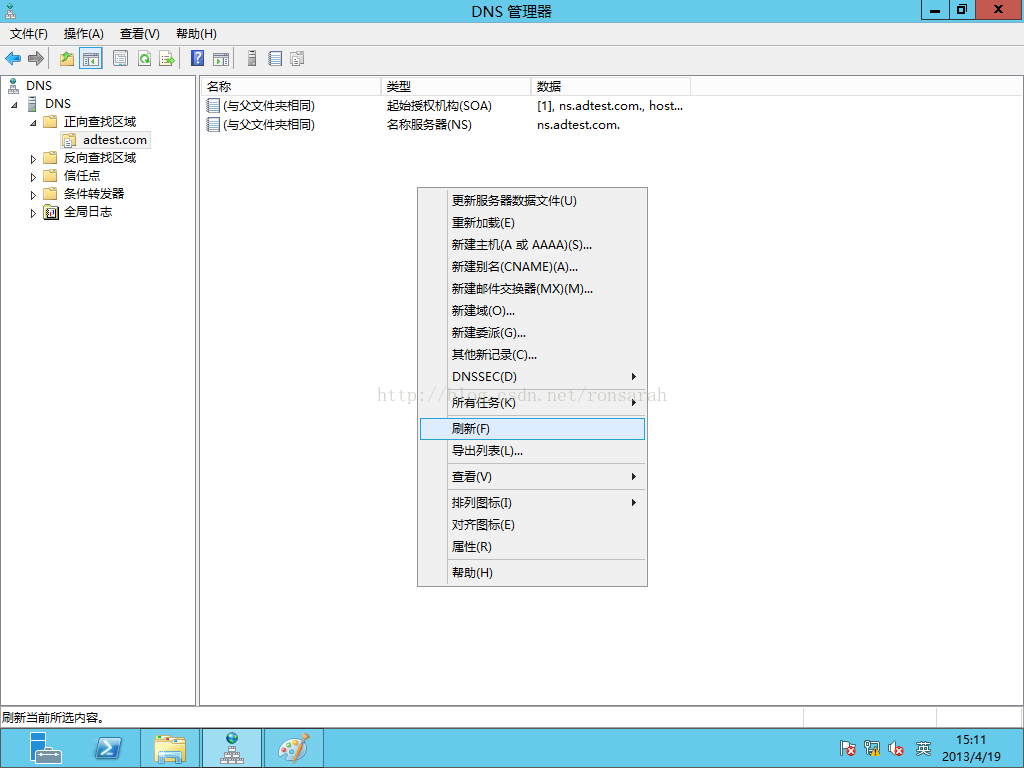Click the new record notebook toolbar icon
The width and height of the screenshot is (1024, 768).
click(x=275, y=59)
